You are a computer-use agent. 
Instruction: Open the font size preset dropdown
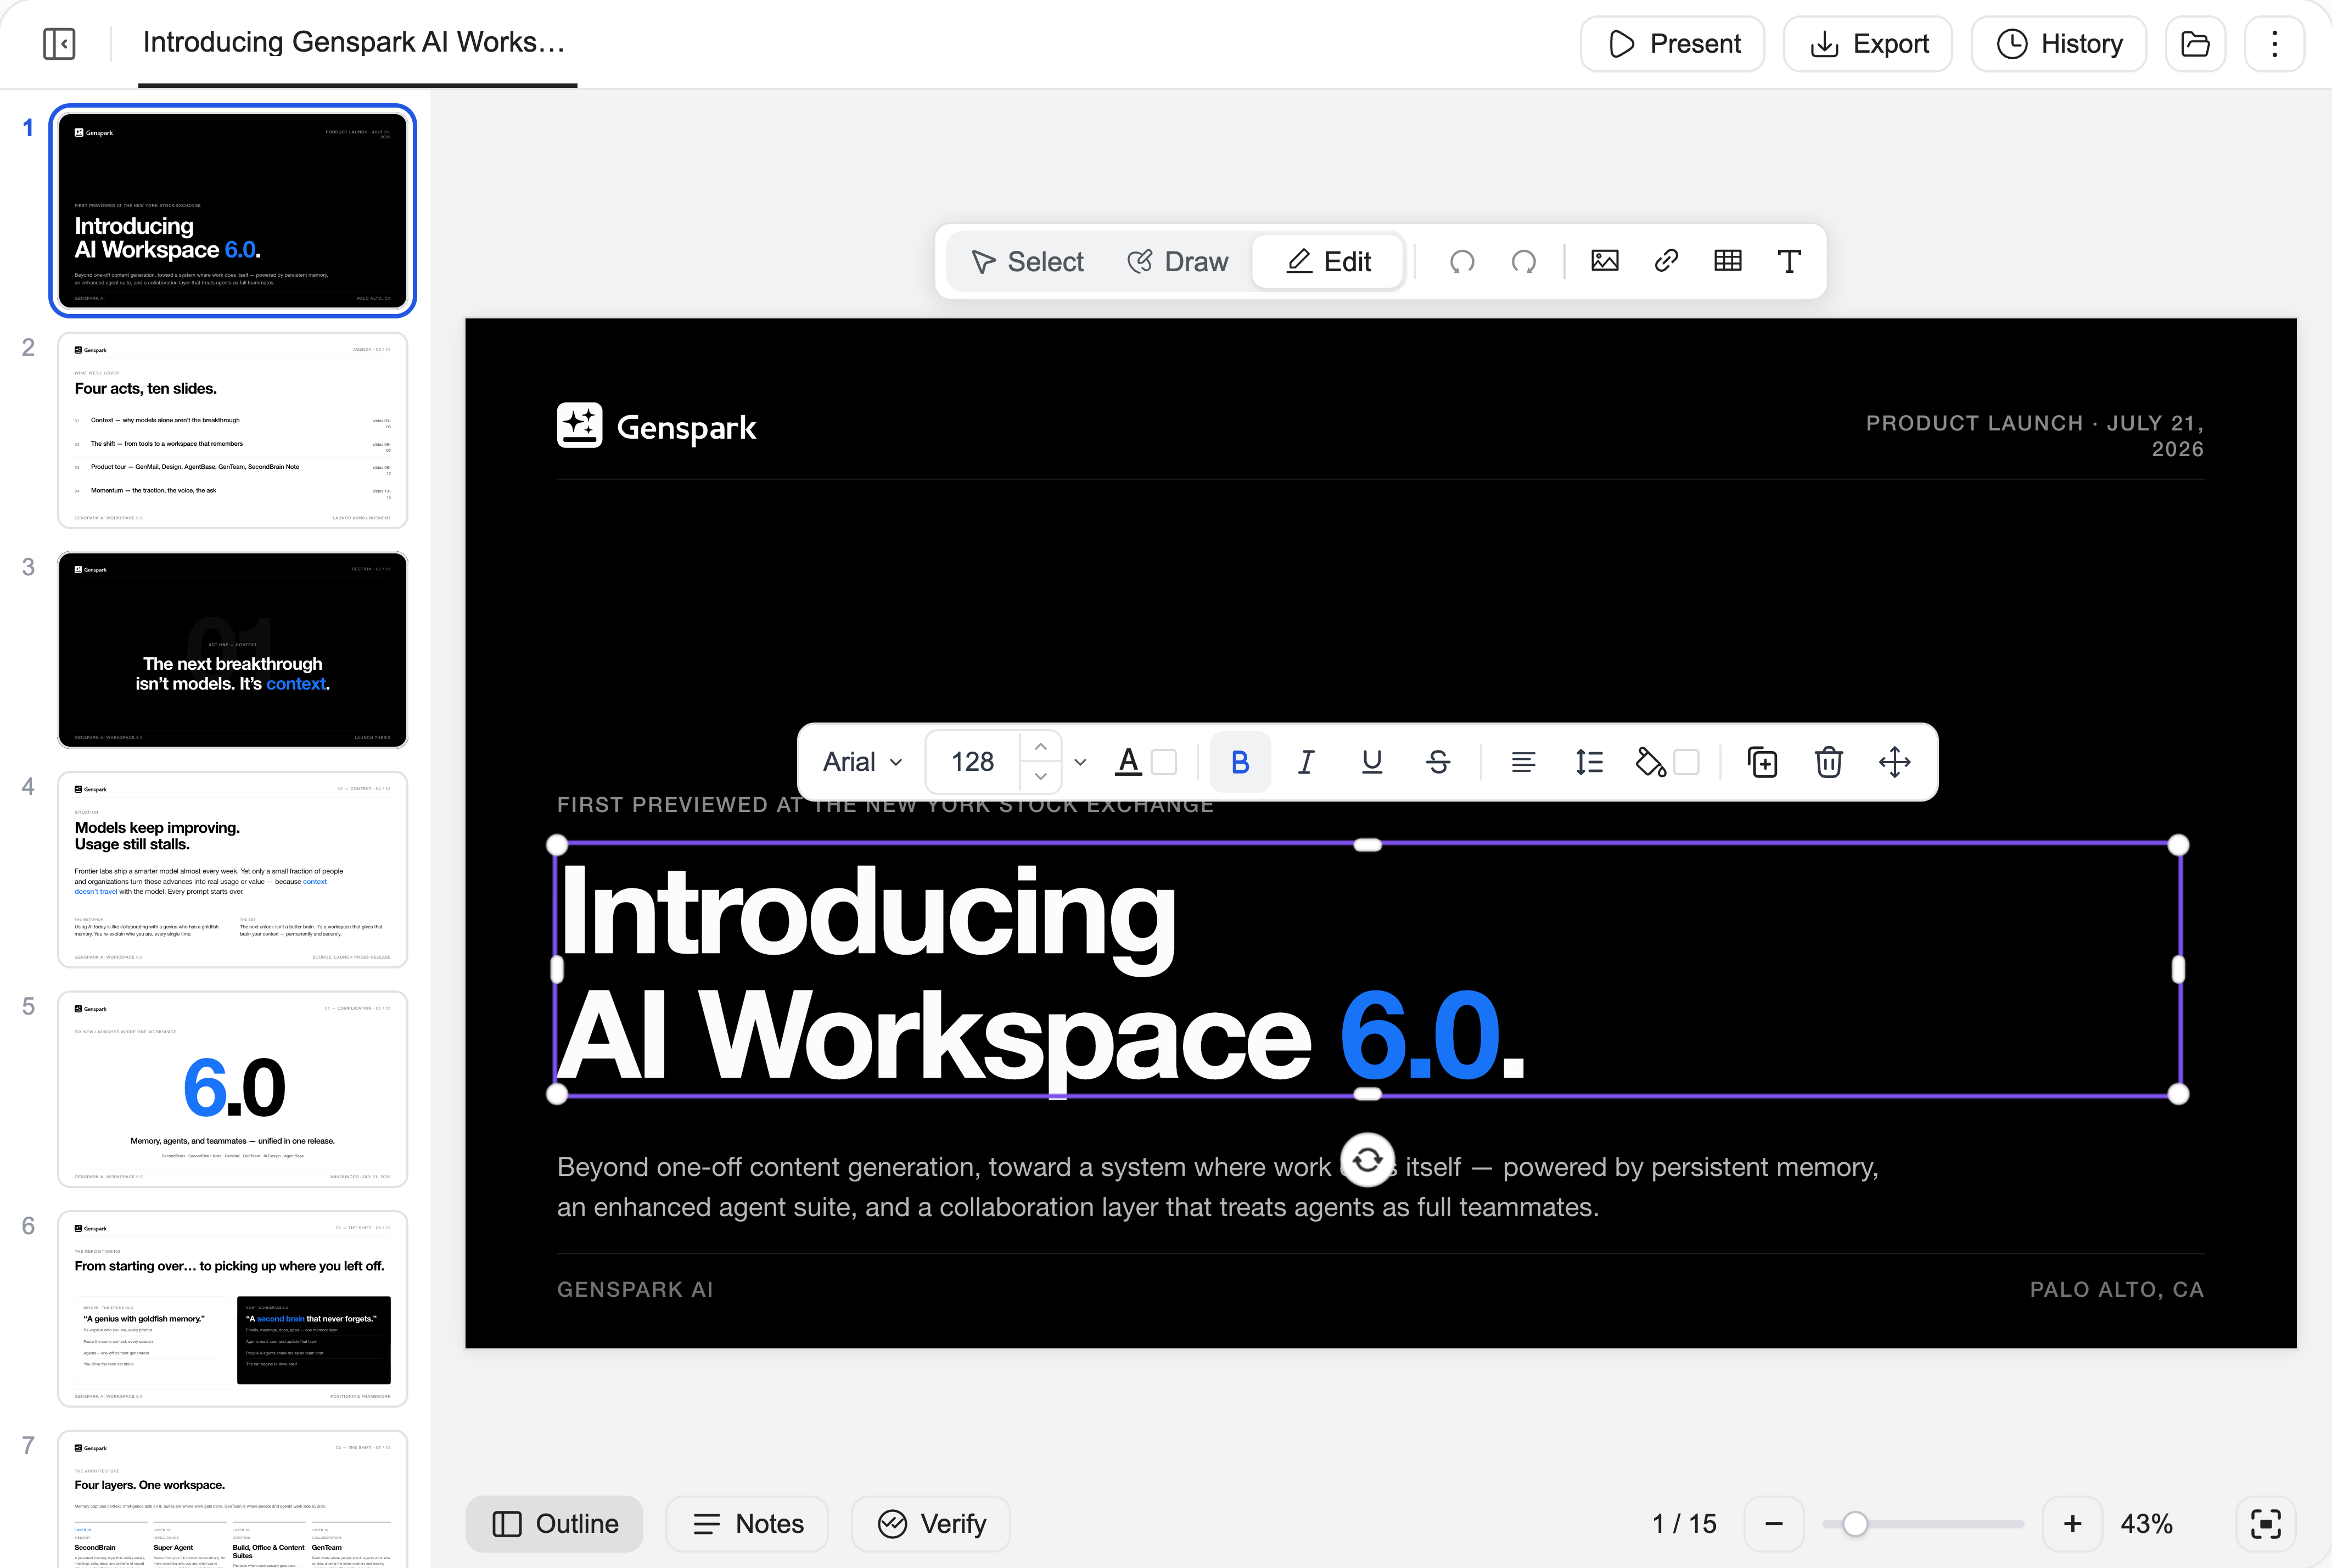(1080, 762)
